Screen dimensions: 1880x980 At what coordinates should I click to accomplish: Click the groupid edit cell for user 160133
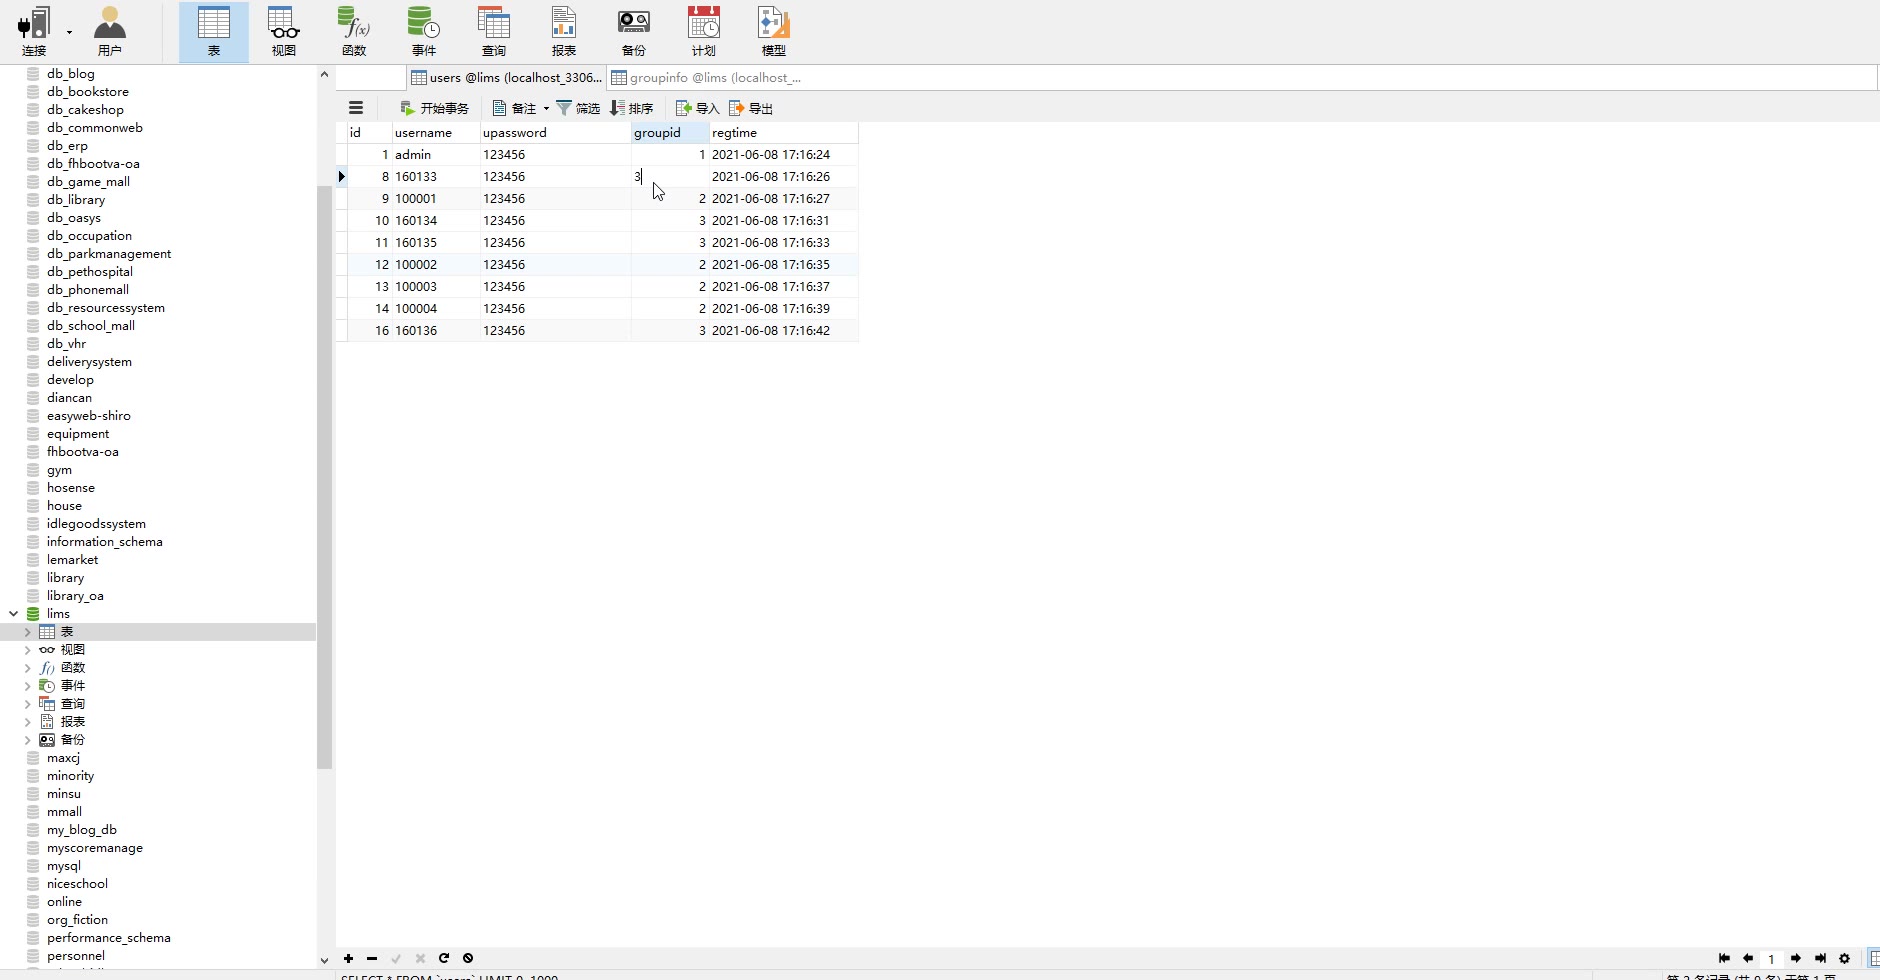pos(670,177)
